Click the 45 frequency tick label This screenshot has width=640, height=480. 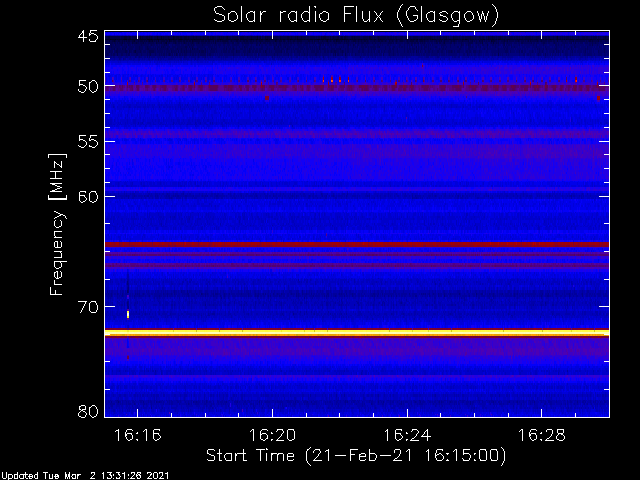(x=88, y=37)
